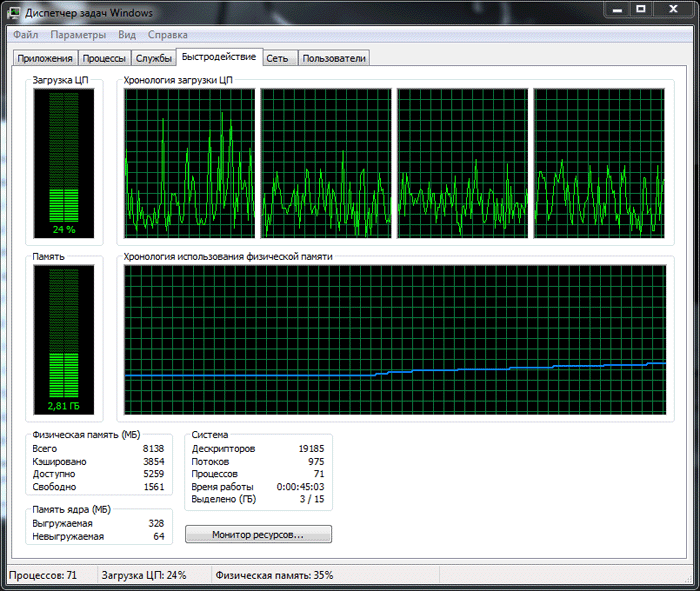Image resolution: width=700 pixels, height=591 pixels.
Task: Minimize the Task Manager window
Action: tap(617, 9)
